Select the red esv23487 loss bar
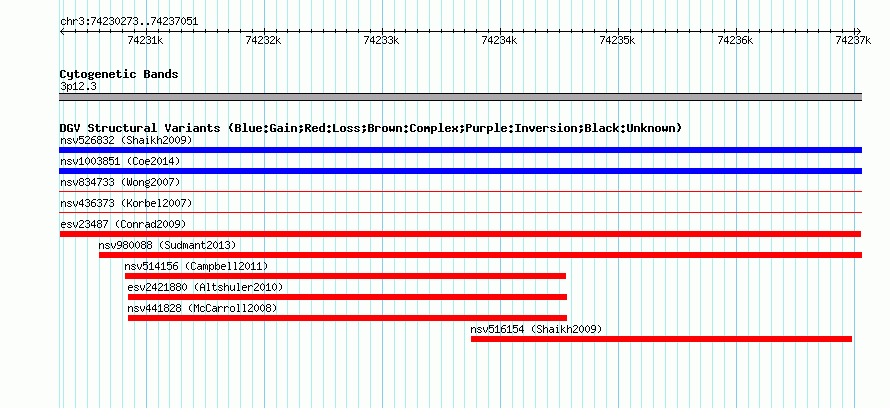Viewport: 890px width, 408px height. [x=460, y=234]
